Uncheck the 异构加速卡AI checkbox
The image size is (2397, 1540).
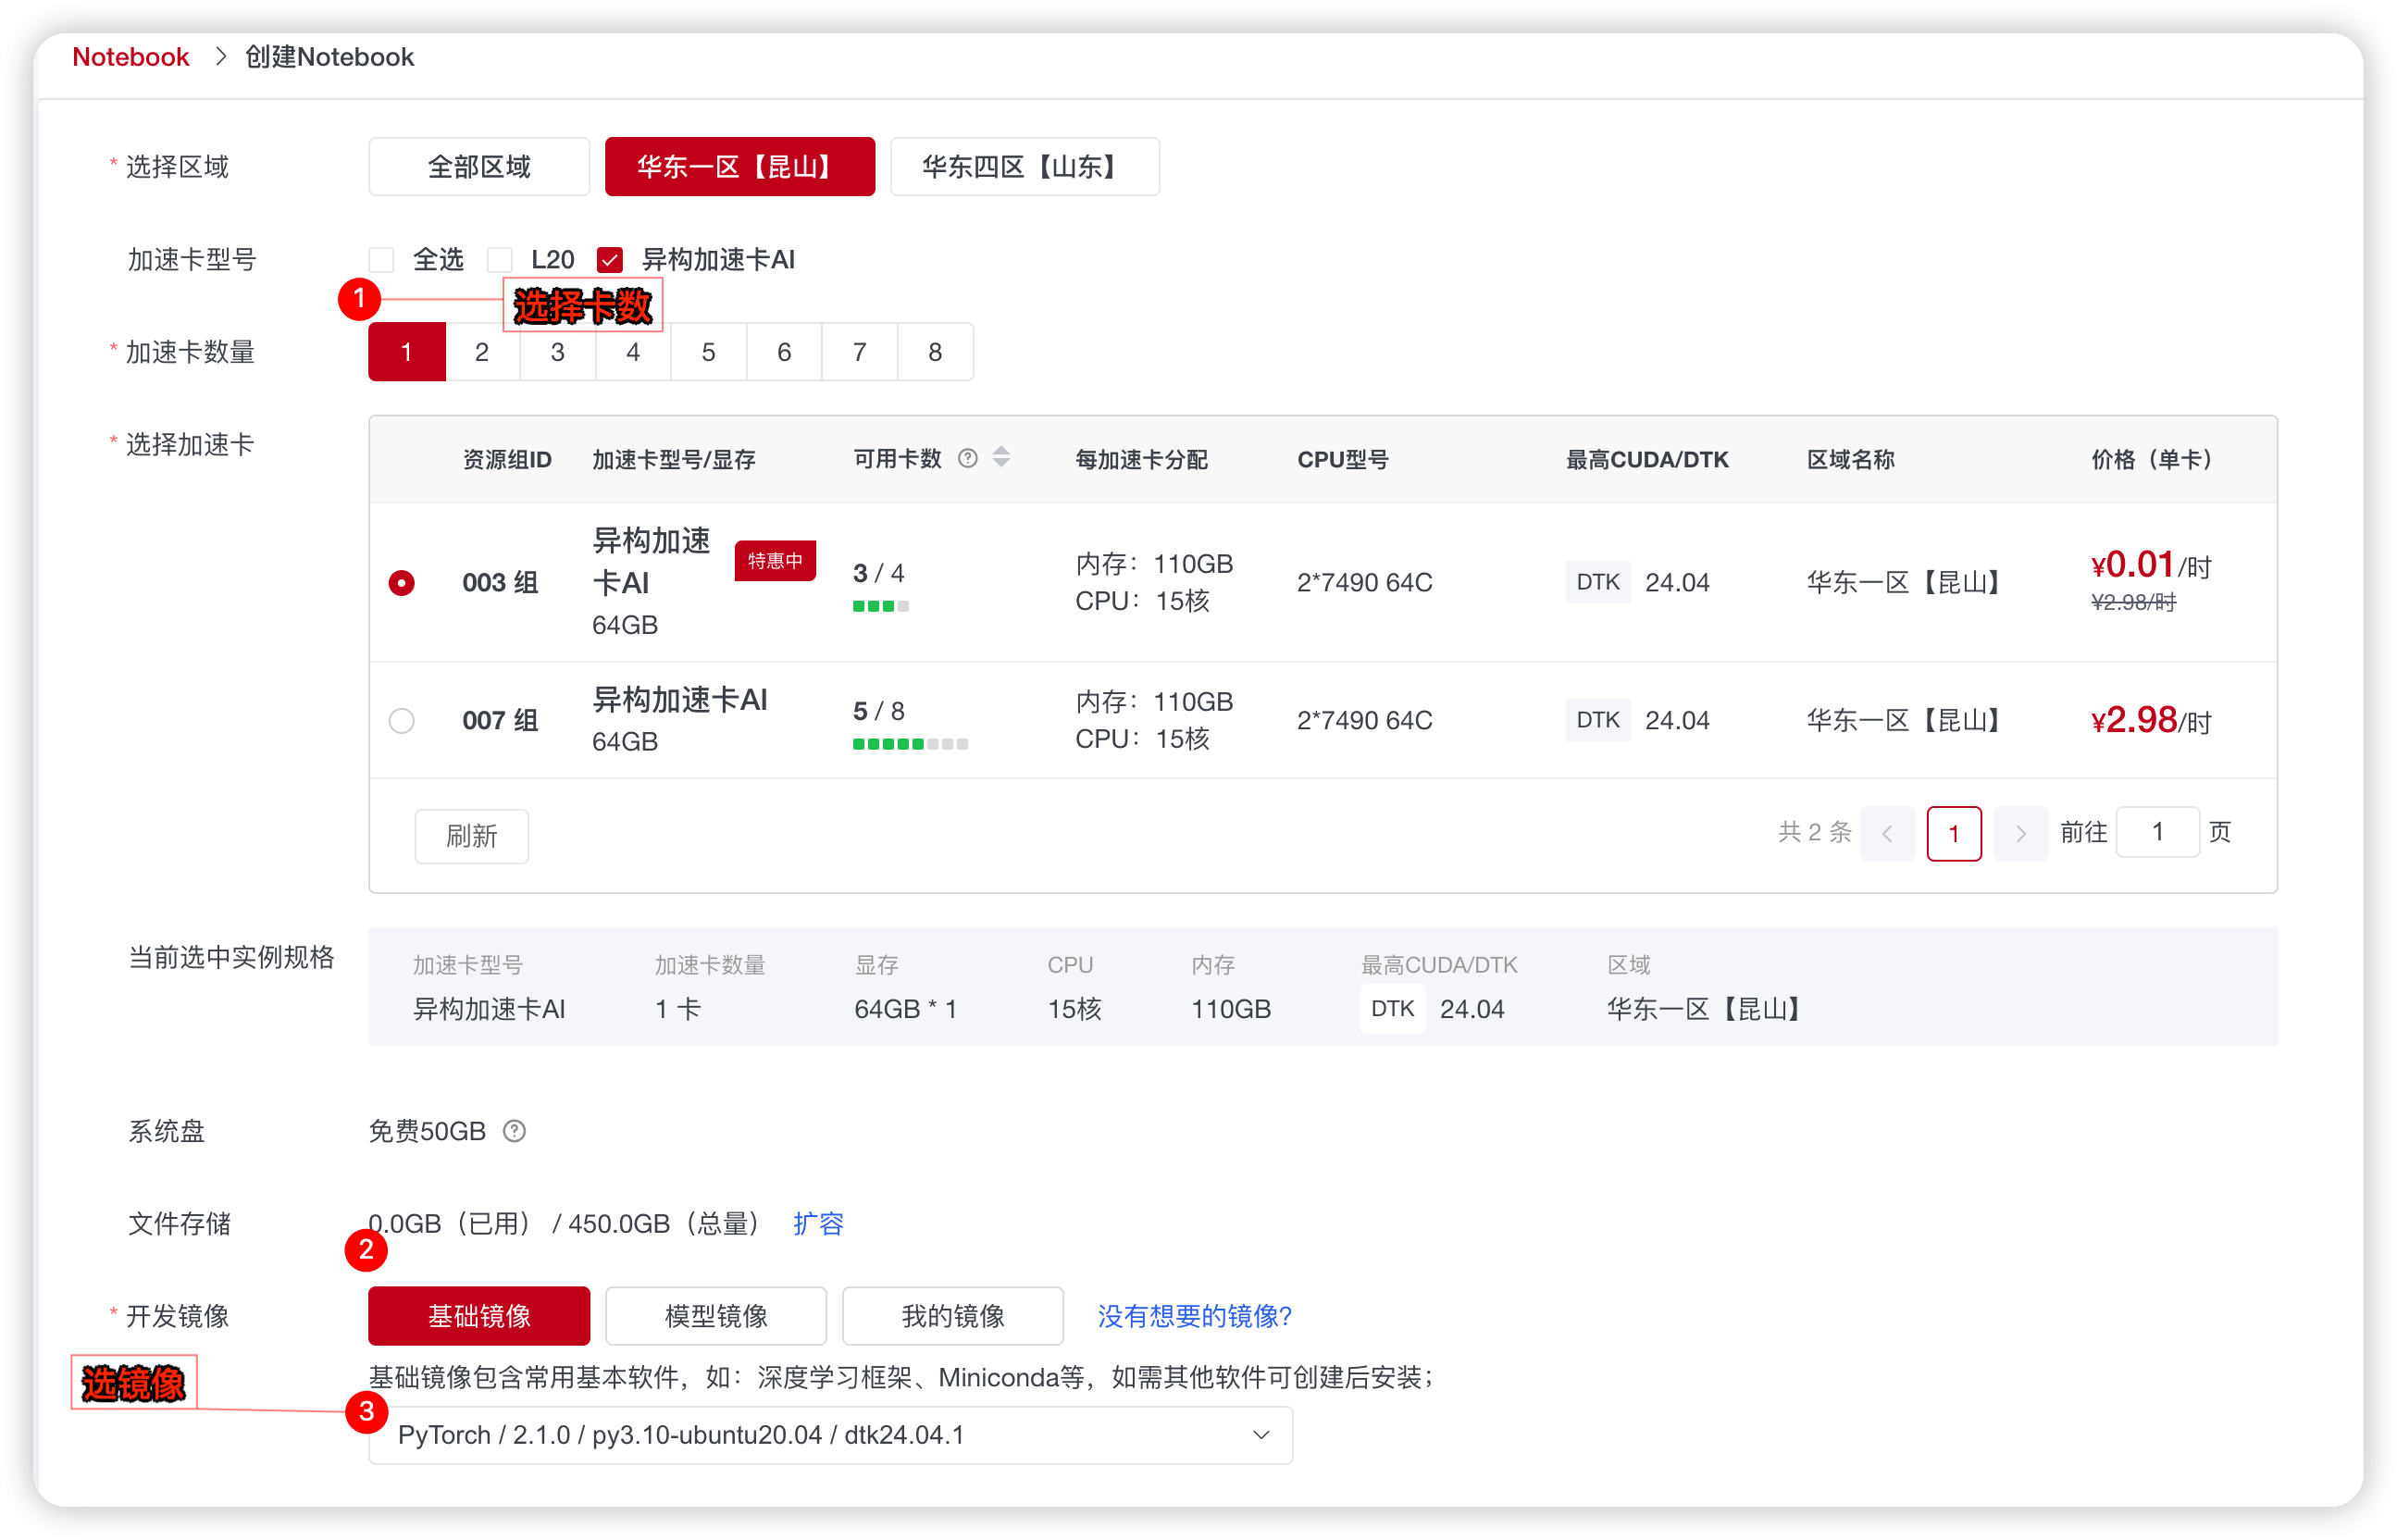(610, 260)
